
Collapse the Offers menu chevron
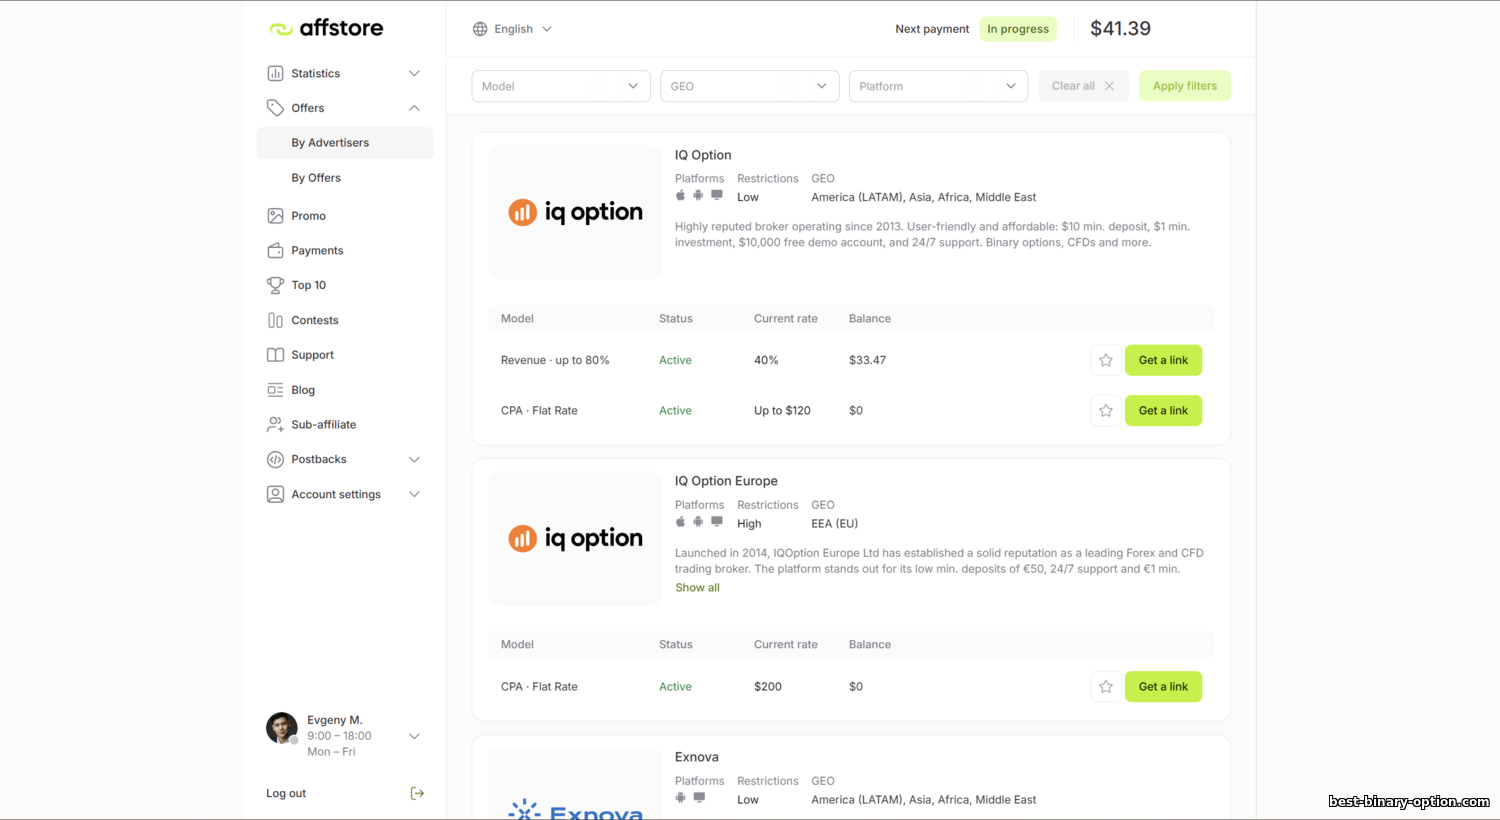[414, 108]
